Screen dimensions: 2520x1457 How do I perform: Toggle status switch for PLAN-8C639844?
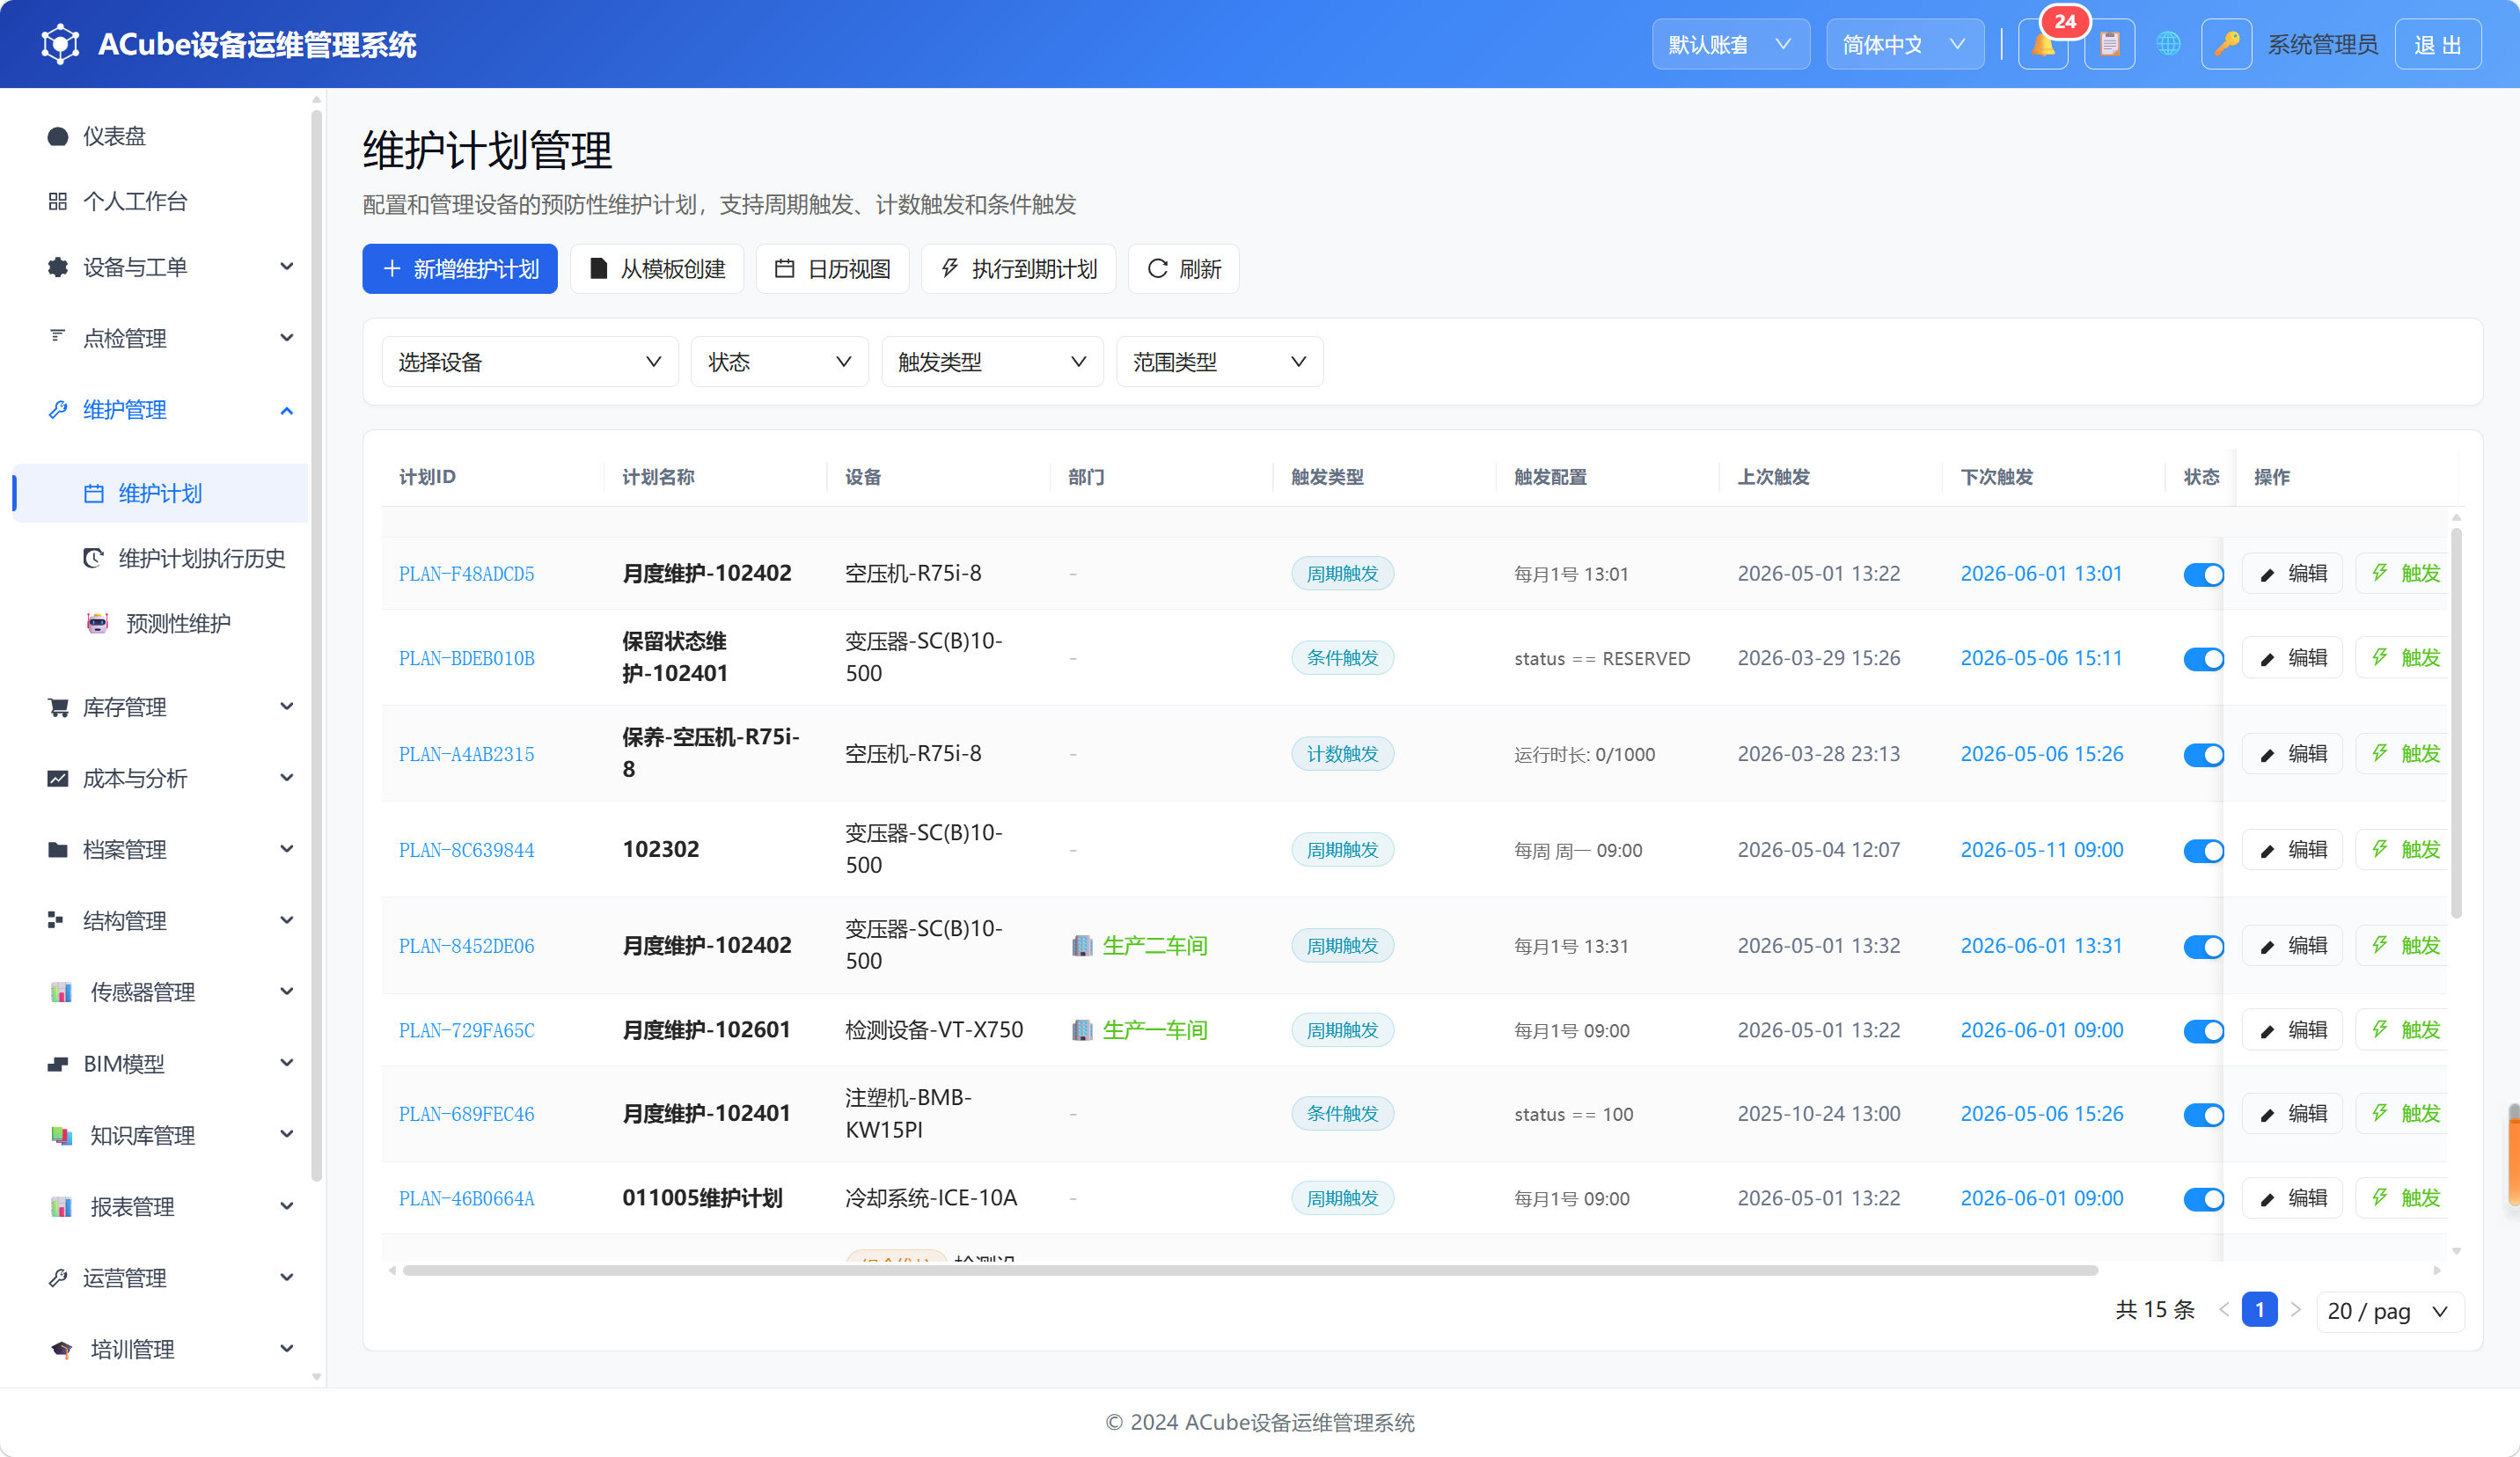coord(2203,850)
